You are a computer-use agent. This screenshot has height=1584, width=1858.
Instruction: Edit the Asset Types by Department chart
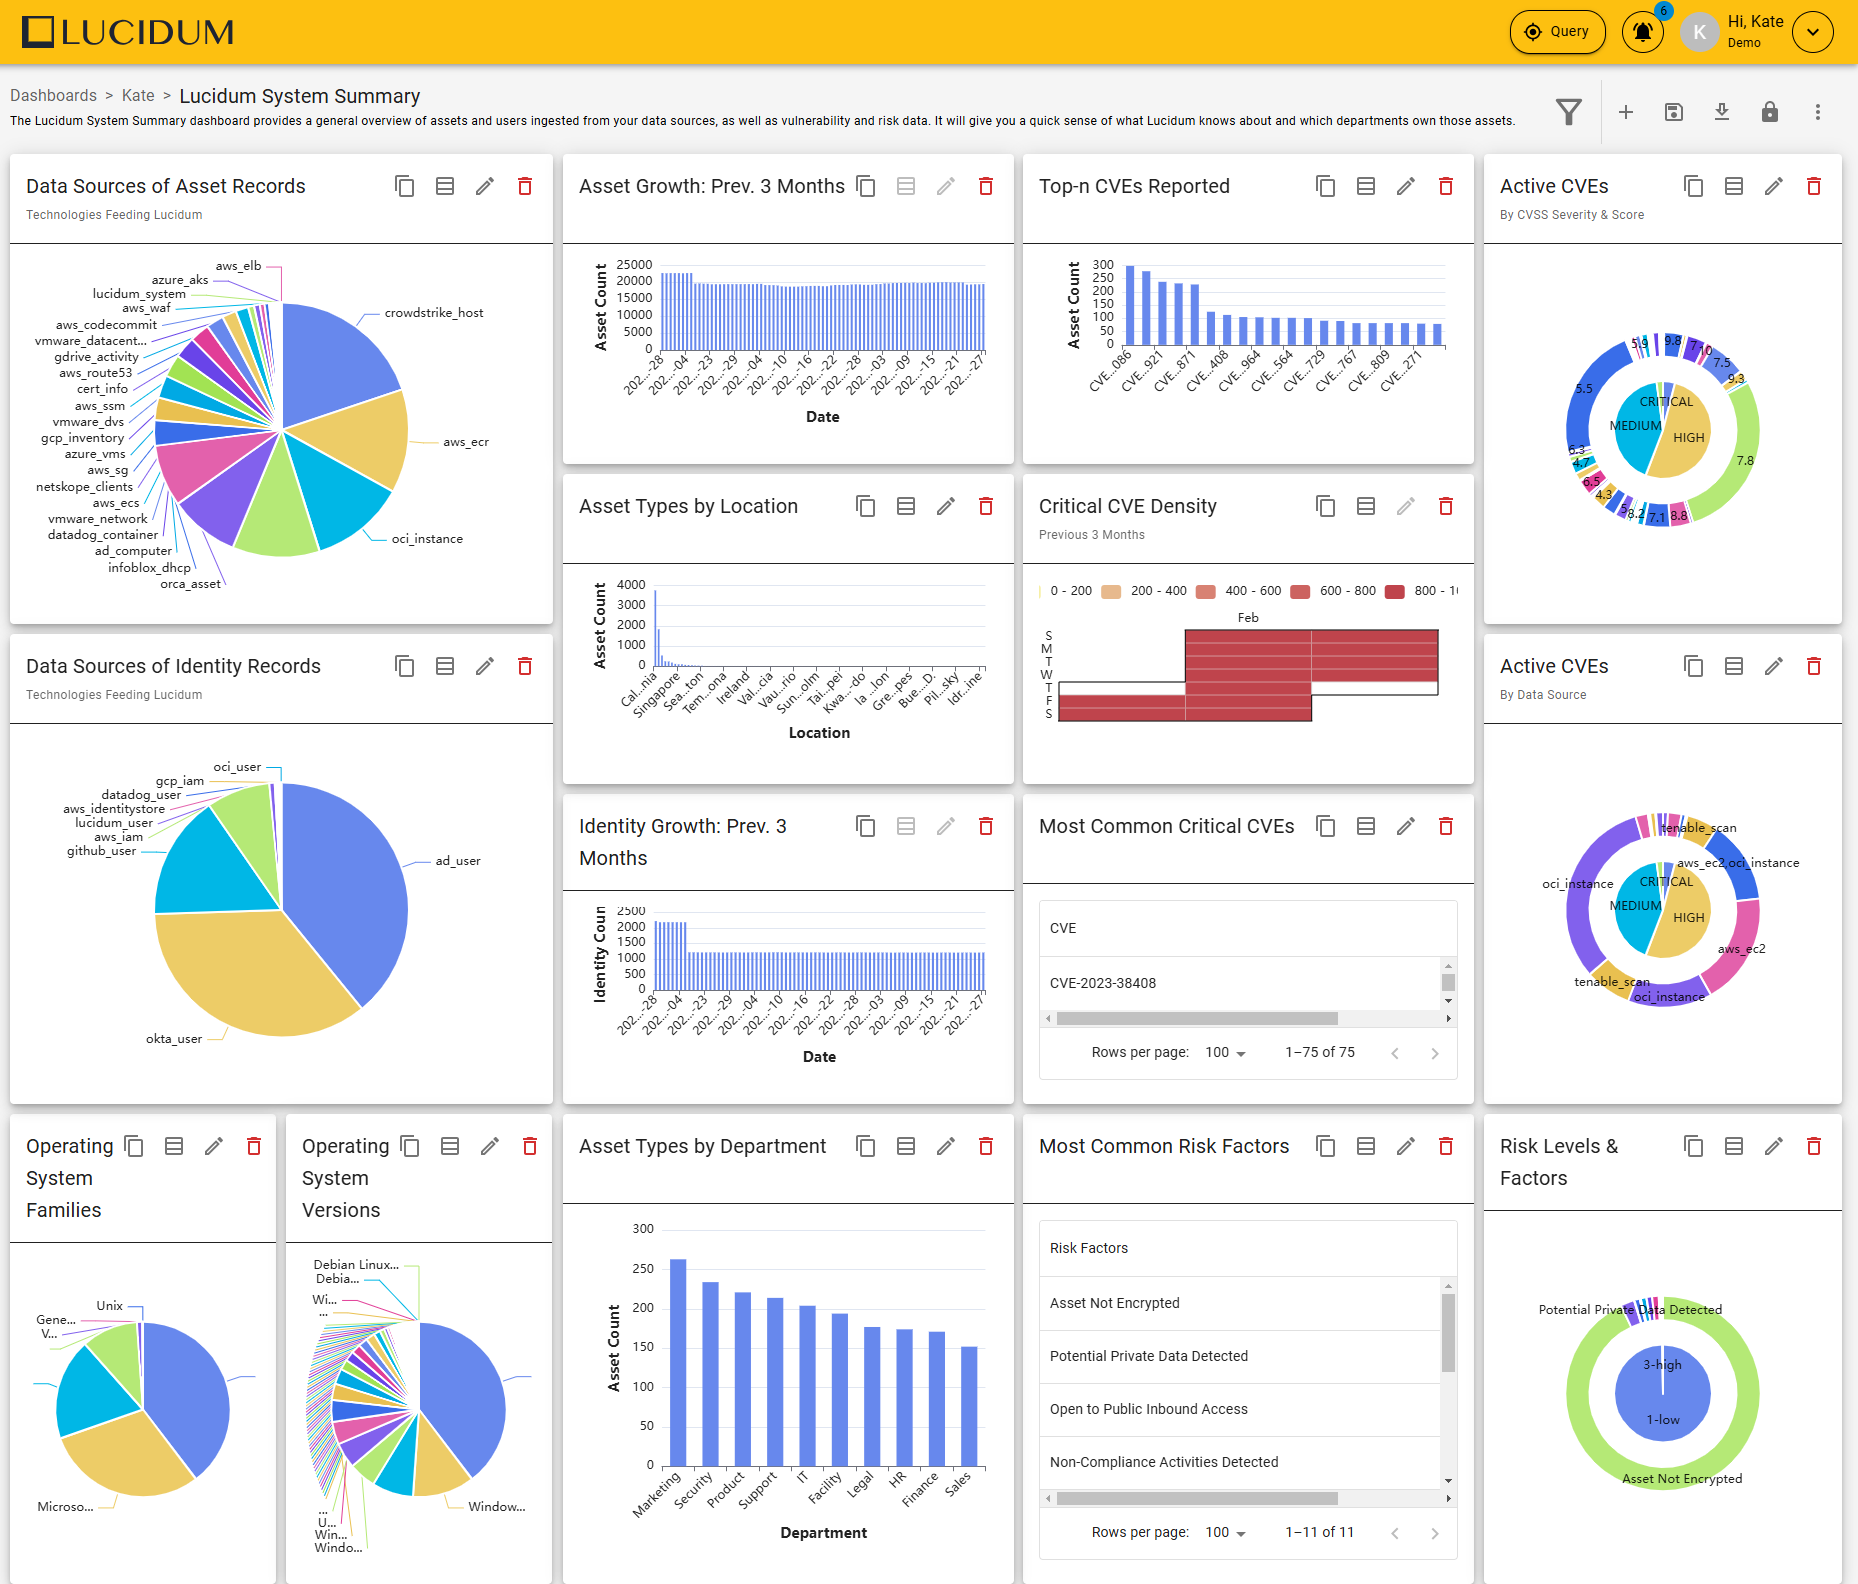click(946, 1146)
